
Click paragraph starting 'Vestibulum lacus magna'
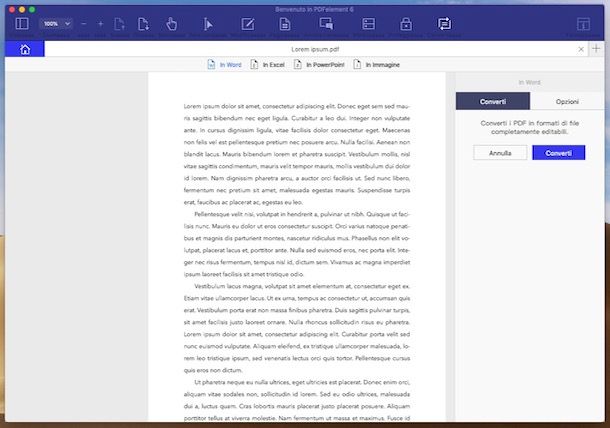point(297,328)
